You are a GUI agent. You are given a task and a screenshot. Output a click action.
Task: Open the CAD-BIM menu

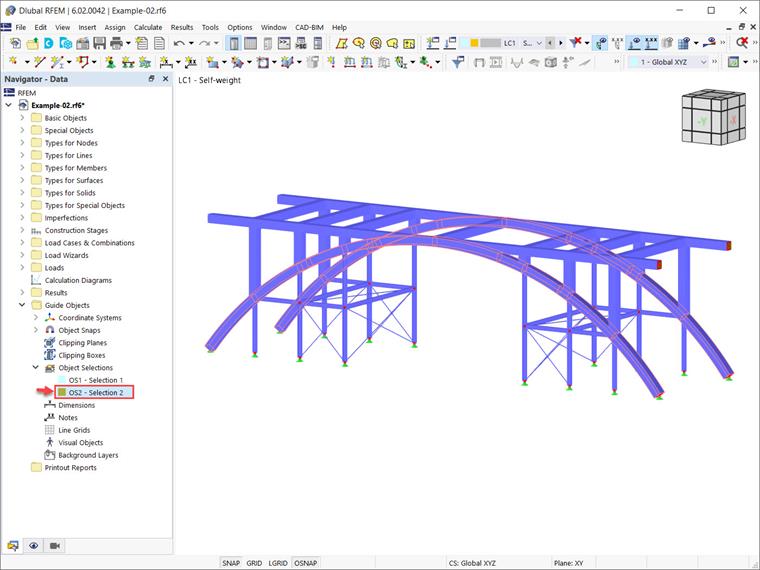(x=309, y=27)
